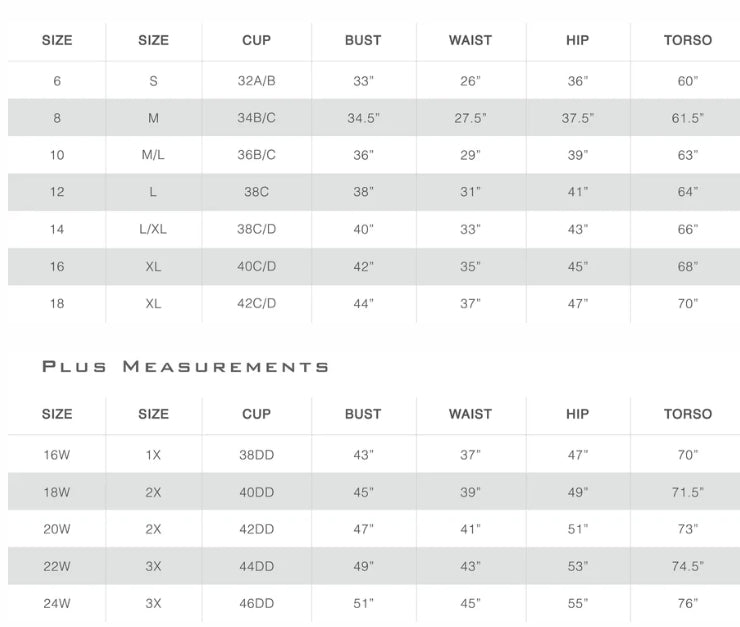This screenshot has width=740, height=627.
Task: Click the 38C/D cup cell
Action: pos(256,229)
